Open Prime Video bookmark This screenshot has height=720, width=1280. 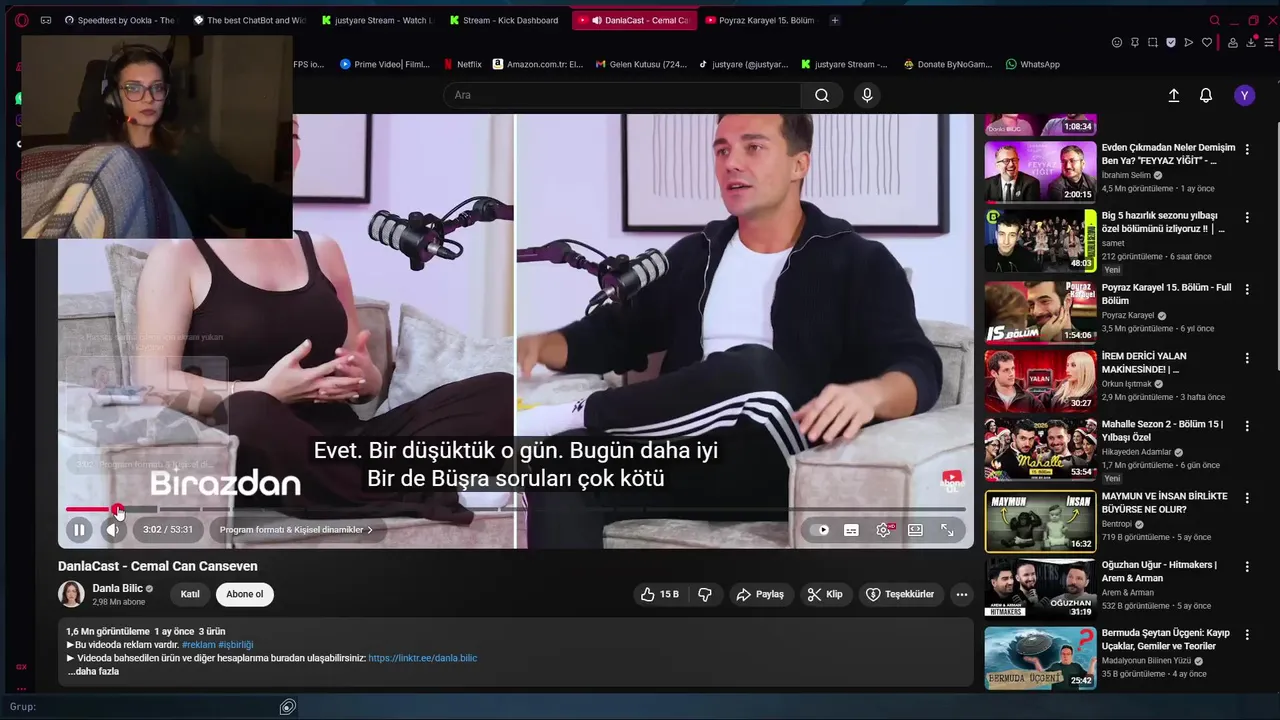point(385,64)
